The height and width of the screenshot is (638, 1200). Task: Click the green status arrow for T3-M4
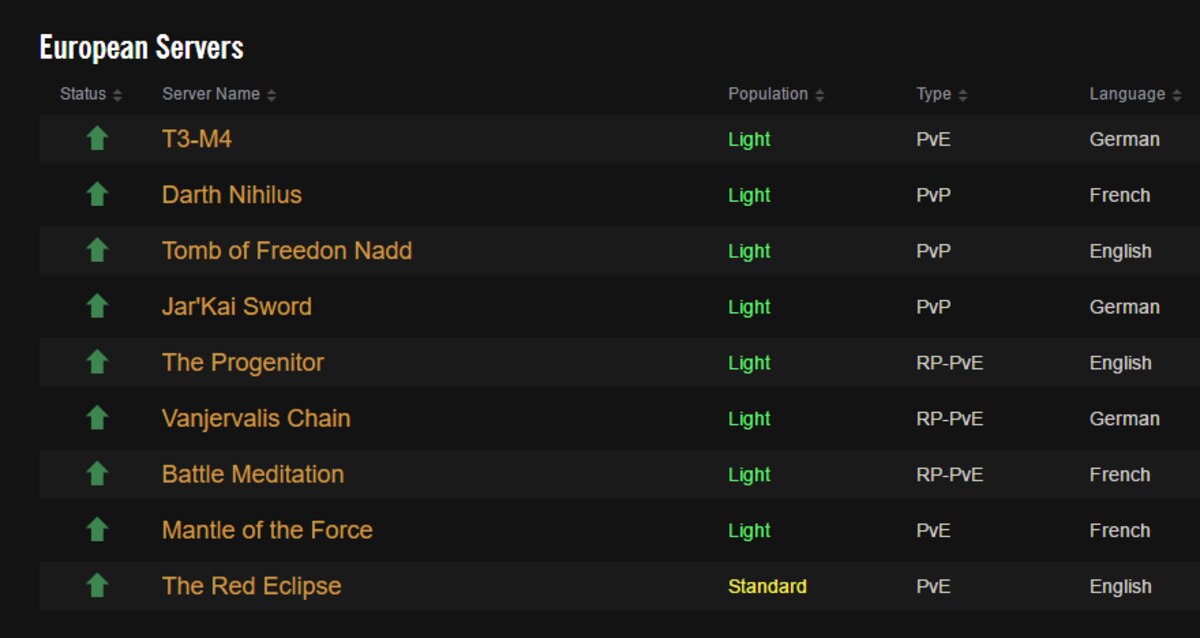tap(97, 138)
